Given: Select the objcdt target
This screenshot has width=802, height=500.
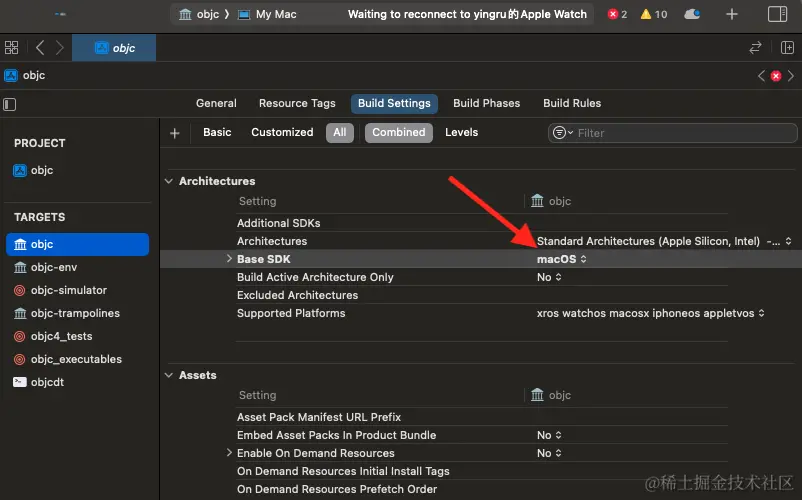Looking at the screenshot, I should (38, 382).
